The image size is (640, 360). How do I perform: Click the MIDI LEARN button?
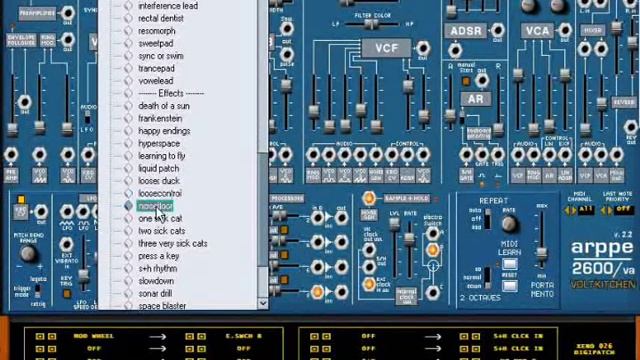510,264
